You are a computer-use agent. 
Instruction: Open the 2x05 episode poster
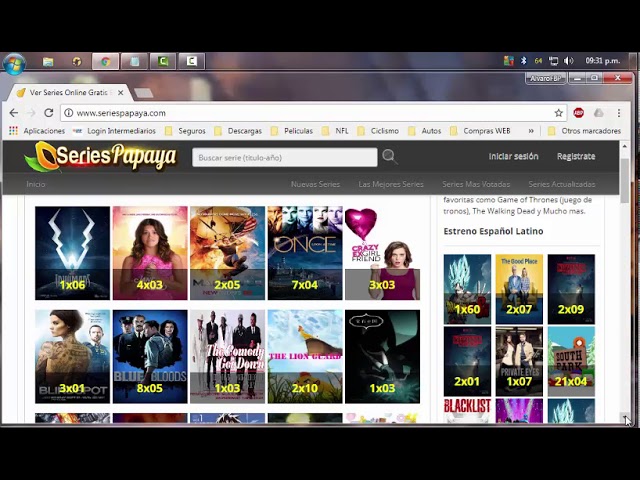[227, 253]
